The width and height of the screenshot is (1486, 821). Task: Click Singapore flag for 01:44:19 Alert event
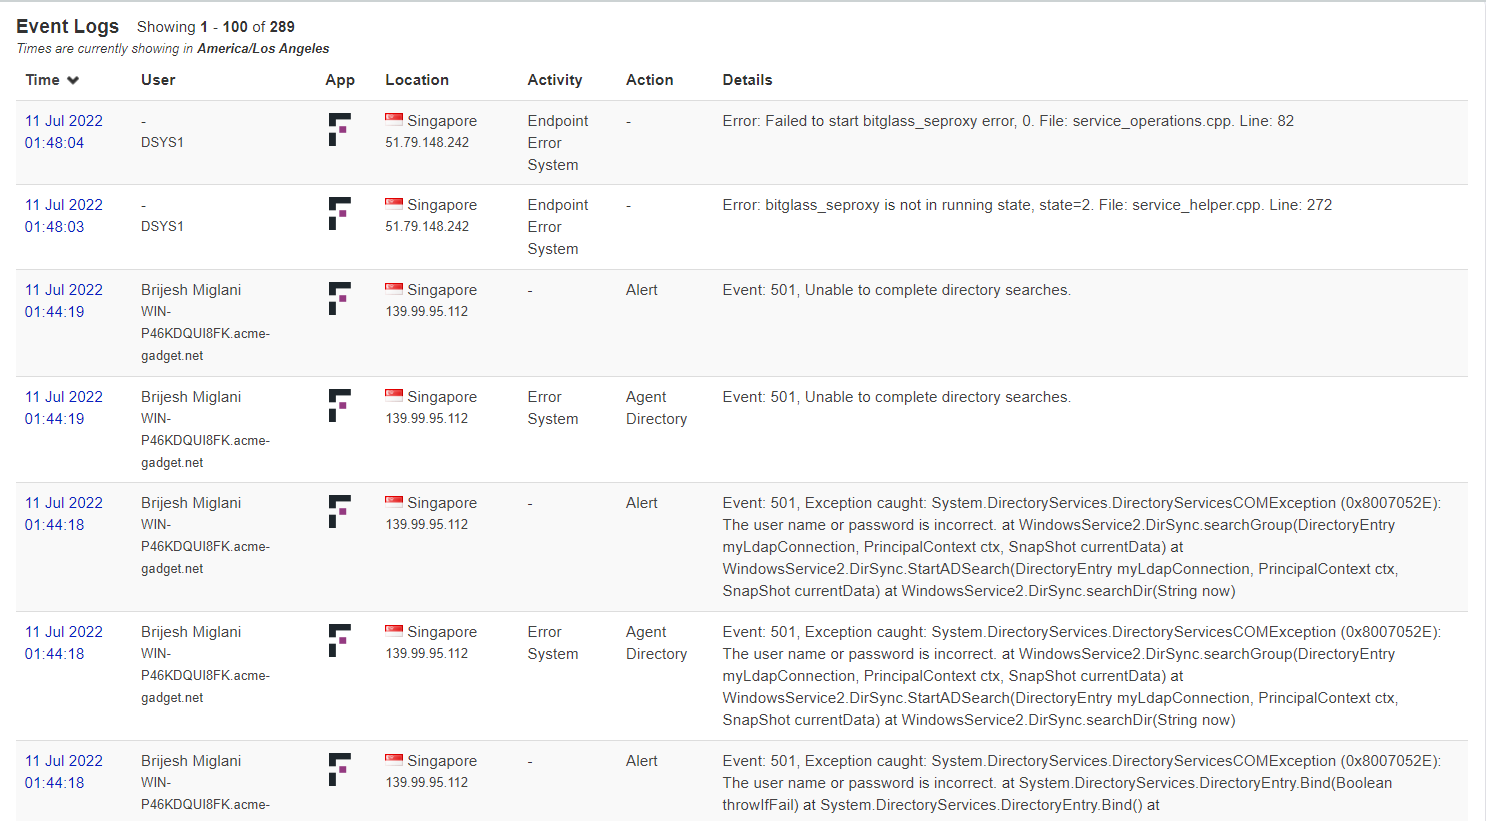[394, 289]
